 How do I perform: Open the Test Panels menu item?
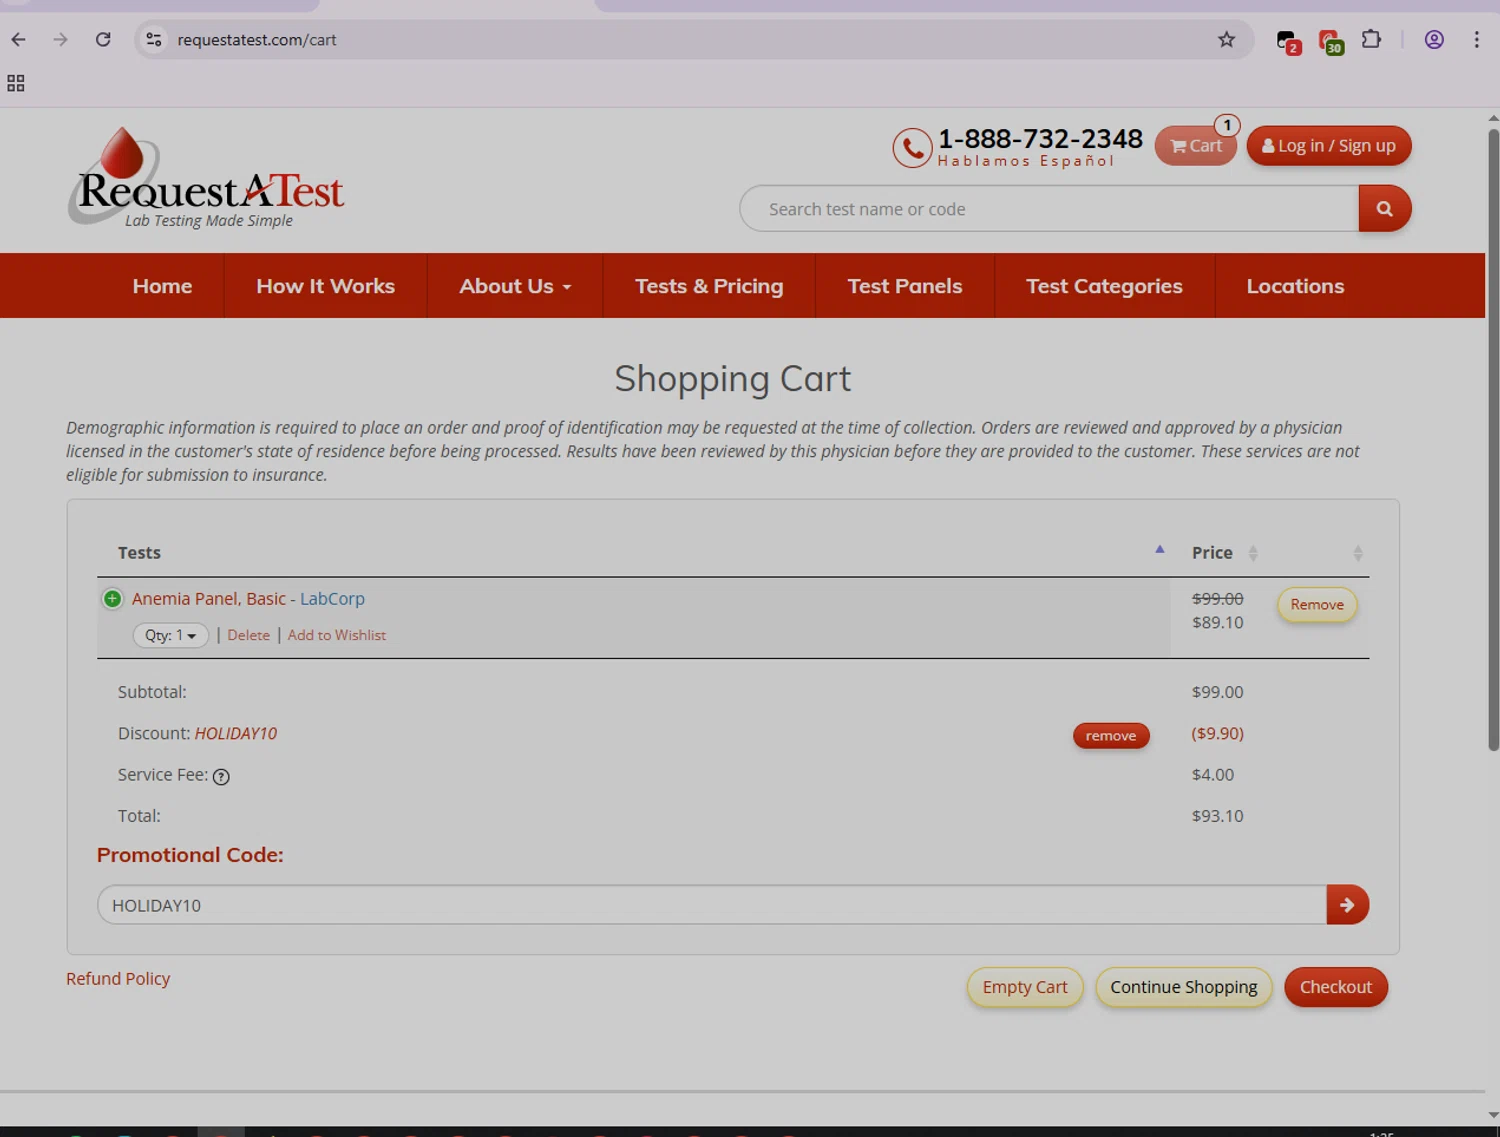905,286
